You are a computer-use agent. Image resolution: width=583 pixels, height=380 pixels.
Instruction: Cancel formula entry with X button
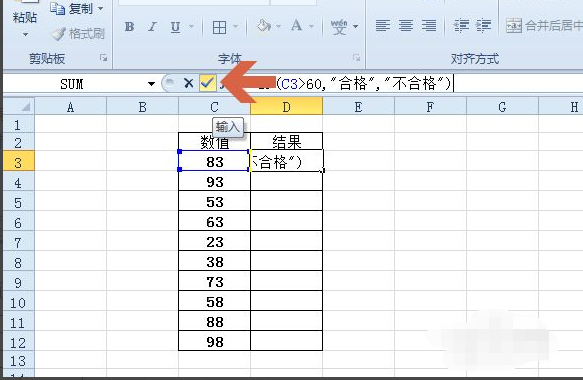[x=189, y=83]
